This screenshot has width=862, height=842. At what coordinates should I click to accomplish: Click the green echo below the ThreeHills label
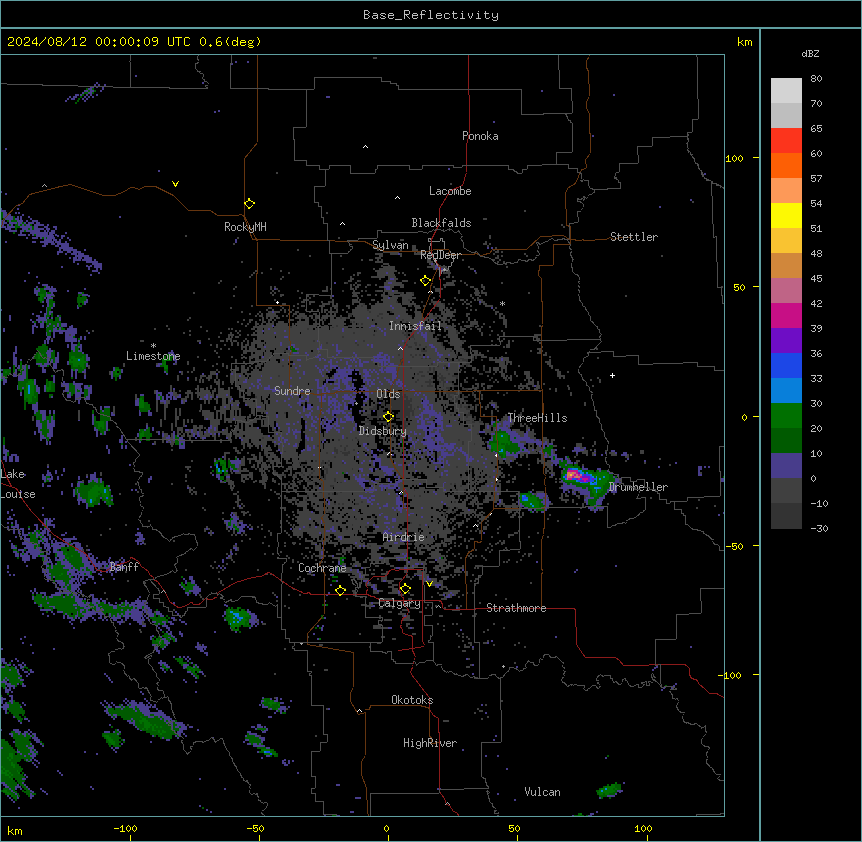pos(503,442)
